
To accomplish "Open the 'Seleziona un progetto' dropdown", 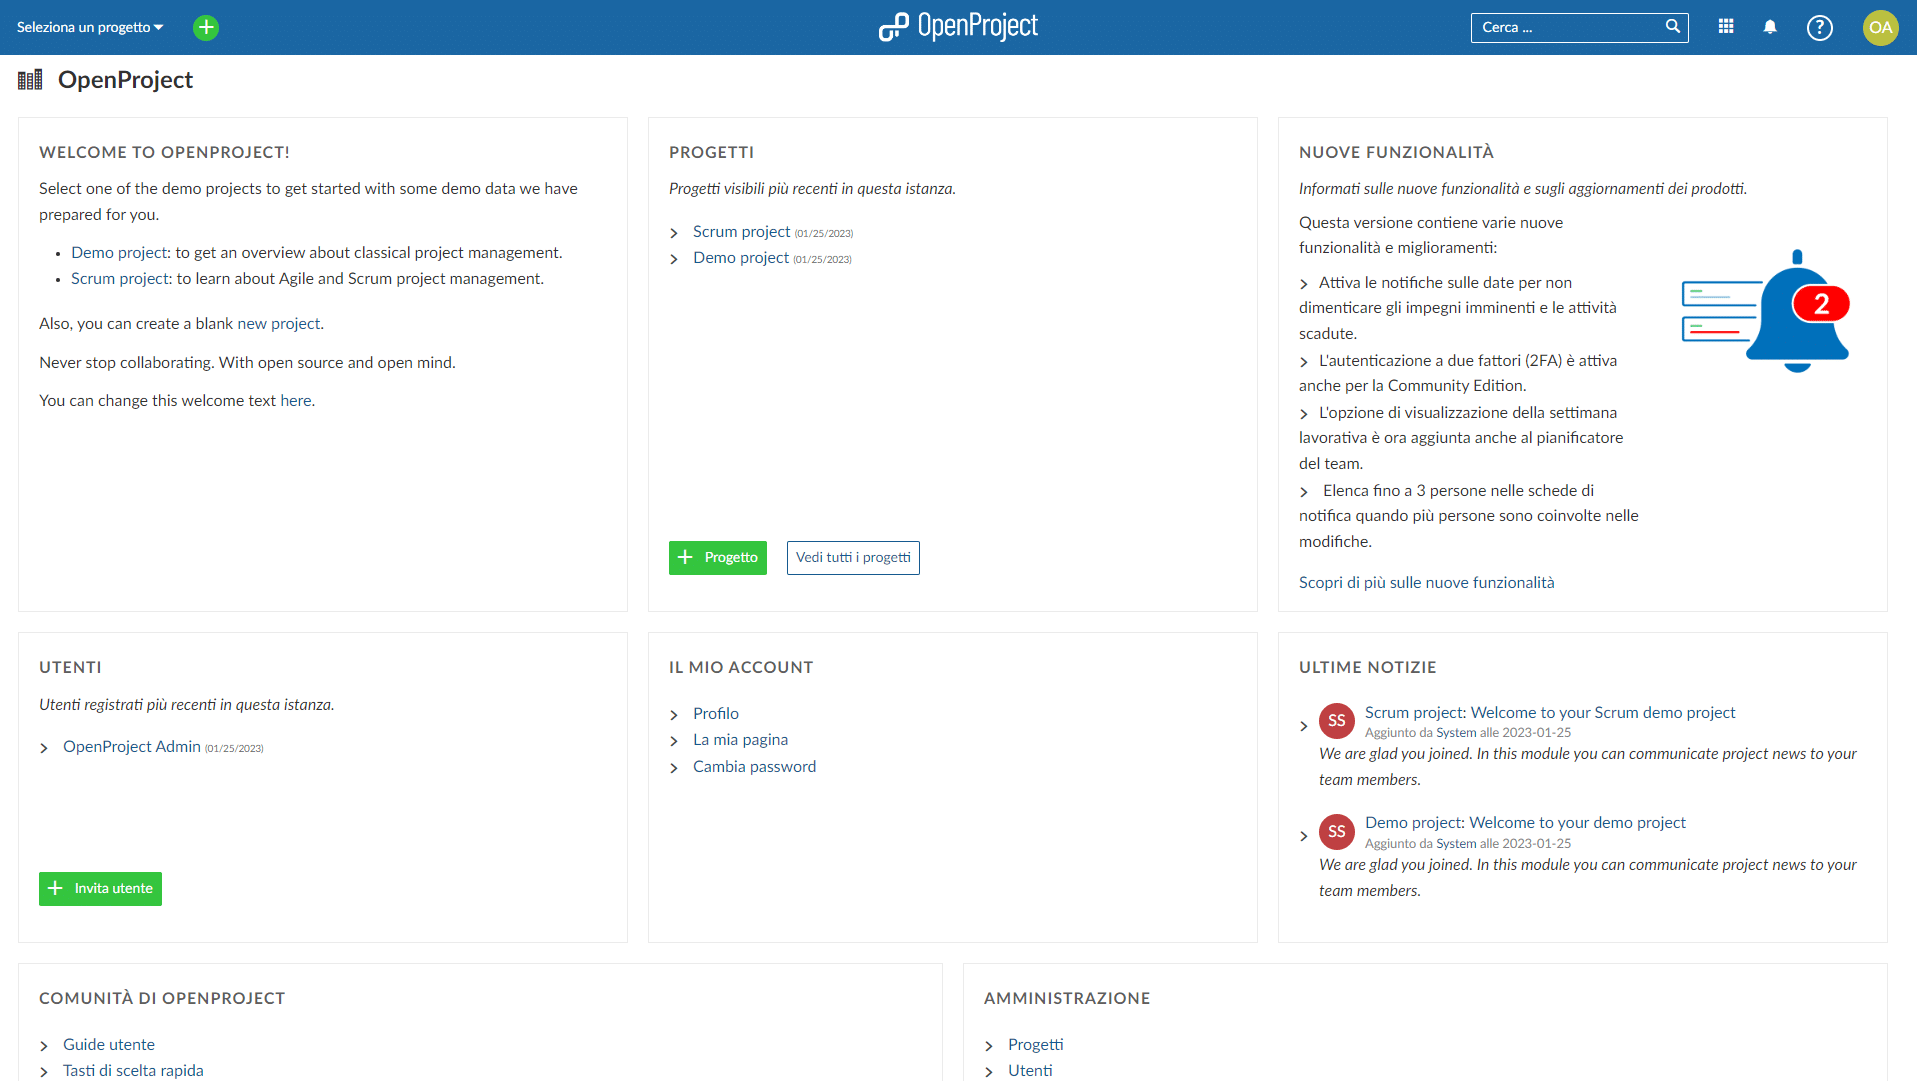I will click(x=90, y=27).
